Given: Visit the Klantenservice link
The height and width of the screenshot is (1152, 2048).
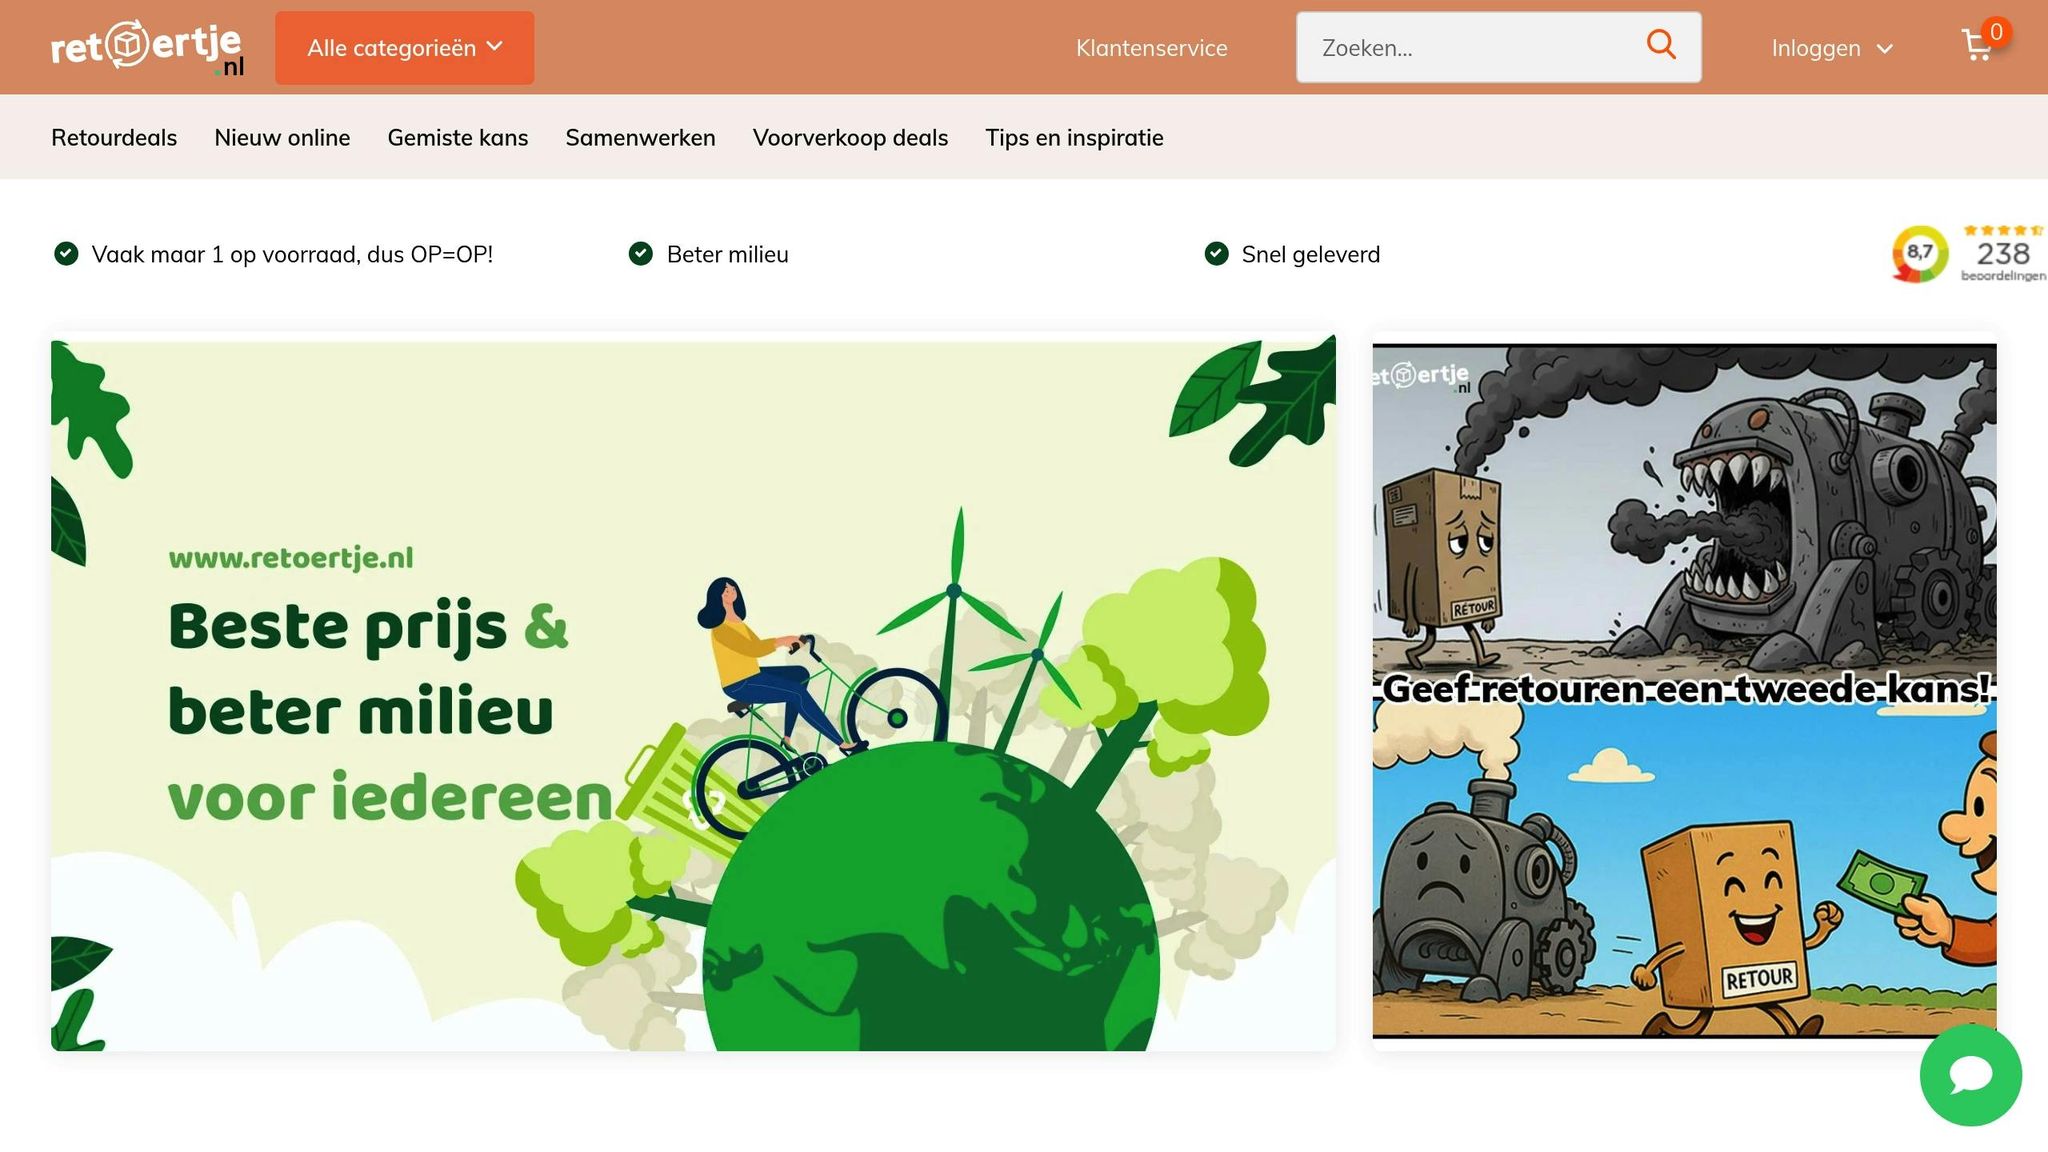Looking at the screenshot, I should (1151, 48).
